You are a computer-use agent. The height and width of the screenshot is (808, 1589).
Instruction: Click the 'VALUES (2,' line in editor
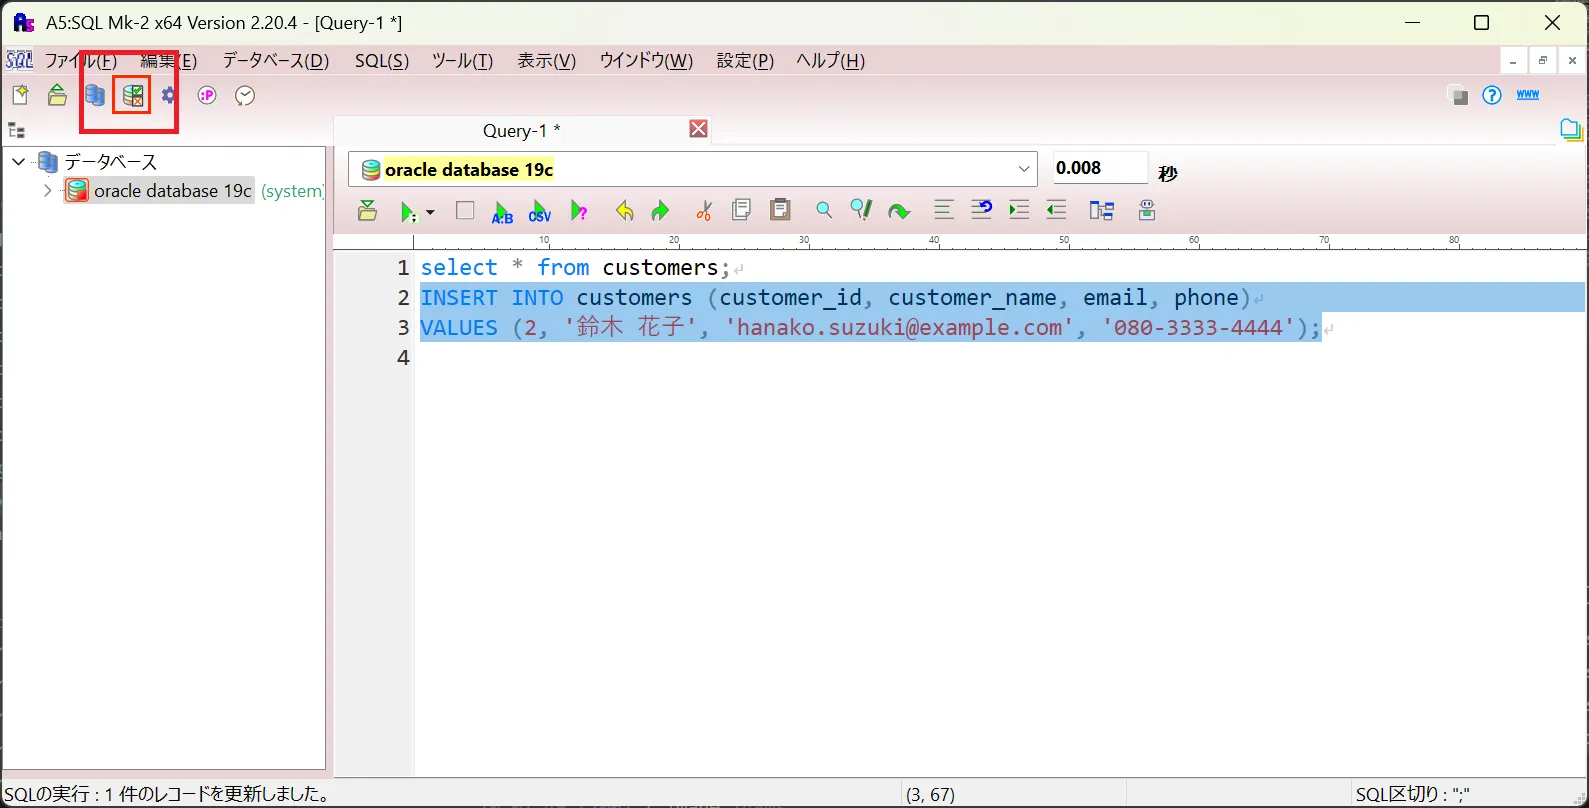pos(870,327)
